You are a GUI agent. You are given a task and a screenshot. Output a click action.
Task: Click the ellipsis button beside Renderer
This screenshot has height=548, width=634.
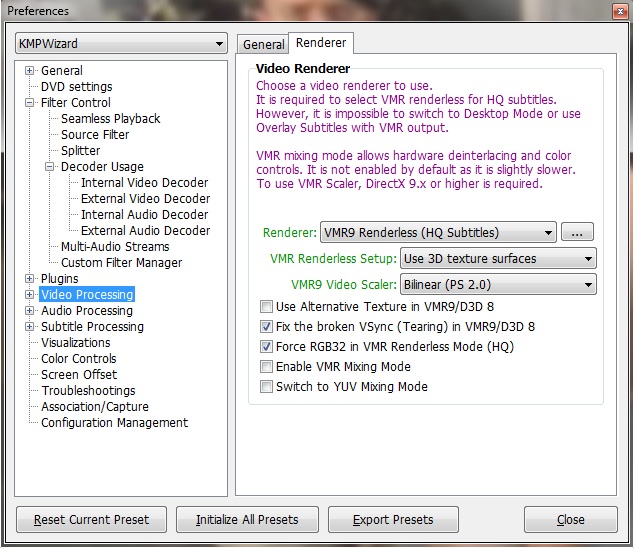tap(577, 232)
